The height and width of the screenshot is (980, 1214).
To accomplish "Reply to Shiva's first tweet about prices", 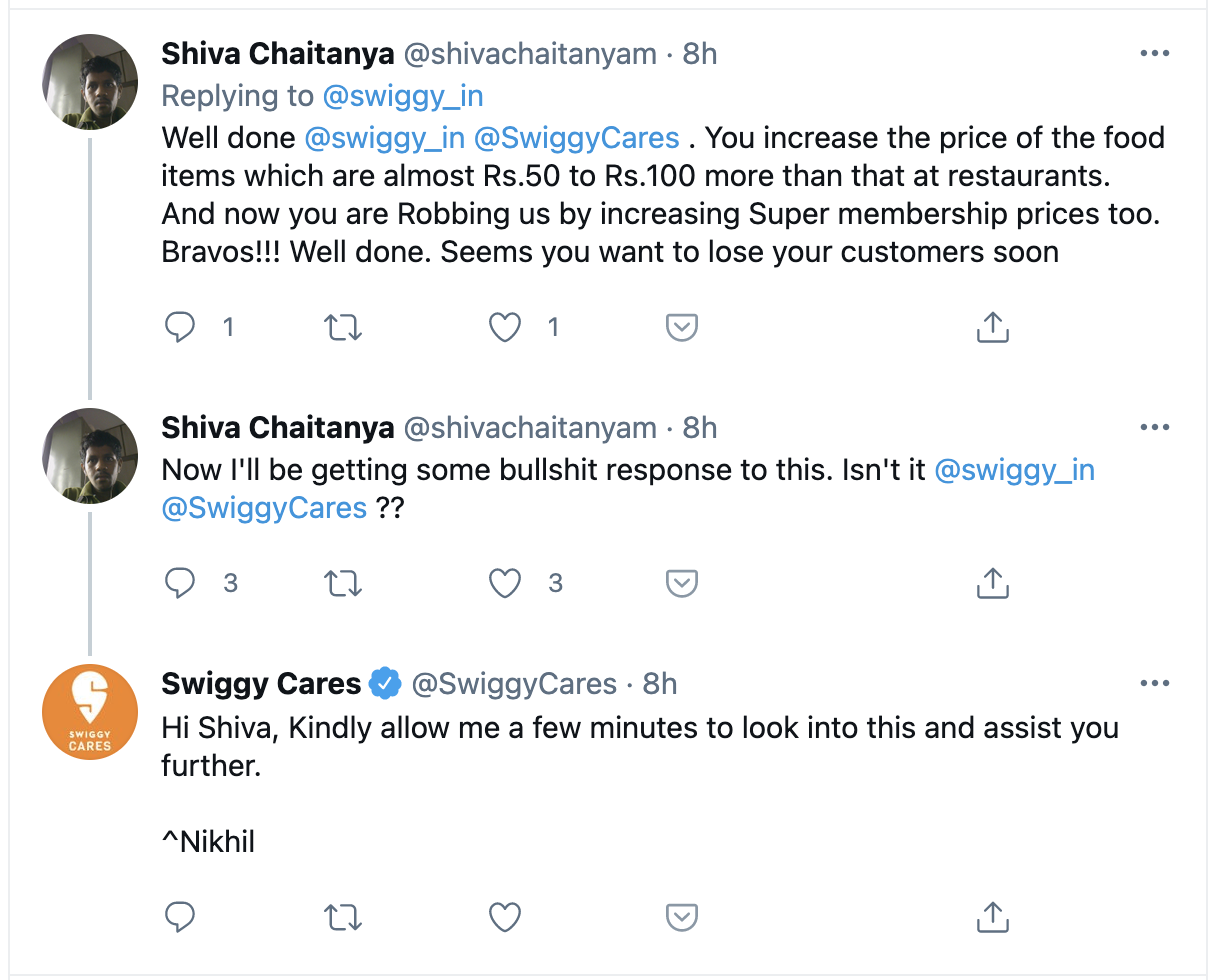I will 180,327.
